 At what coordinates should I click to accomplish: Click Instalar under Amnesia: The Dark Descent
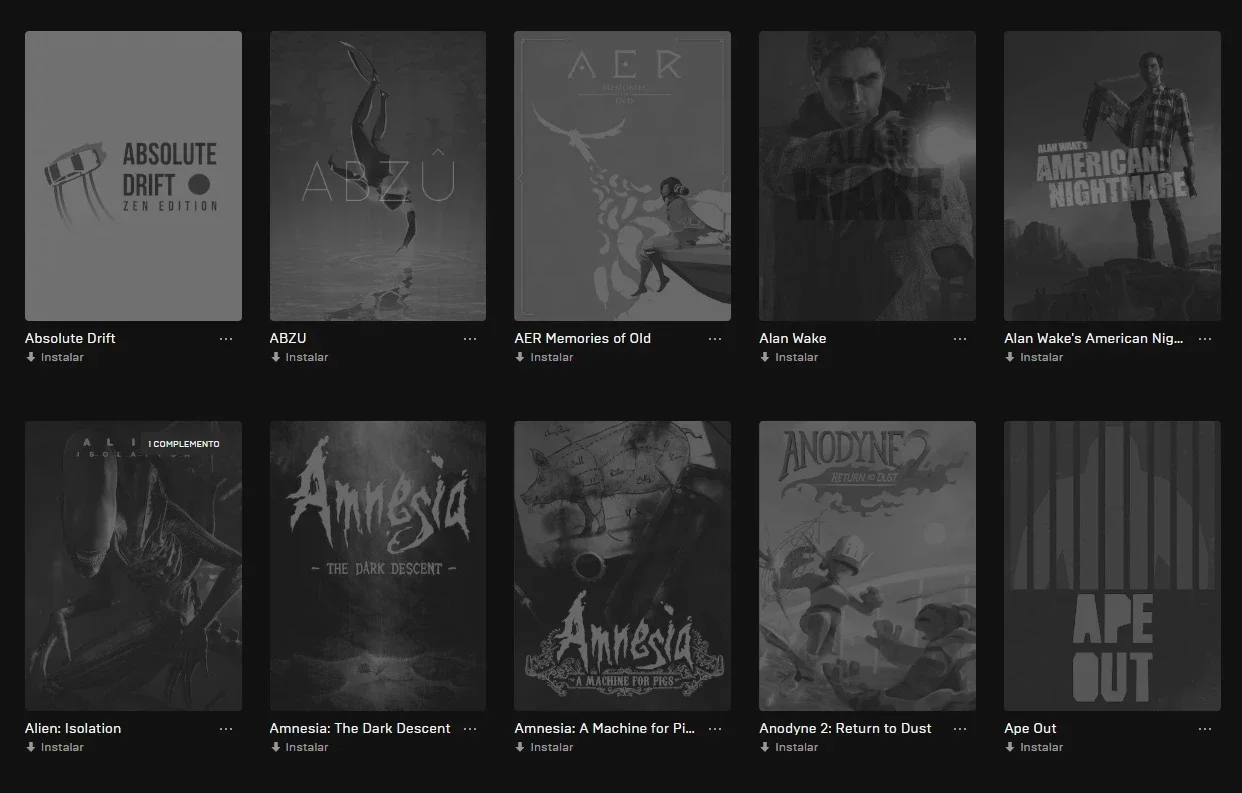point(300,747)
